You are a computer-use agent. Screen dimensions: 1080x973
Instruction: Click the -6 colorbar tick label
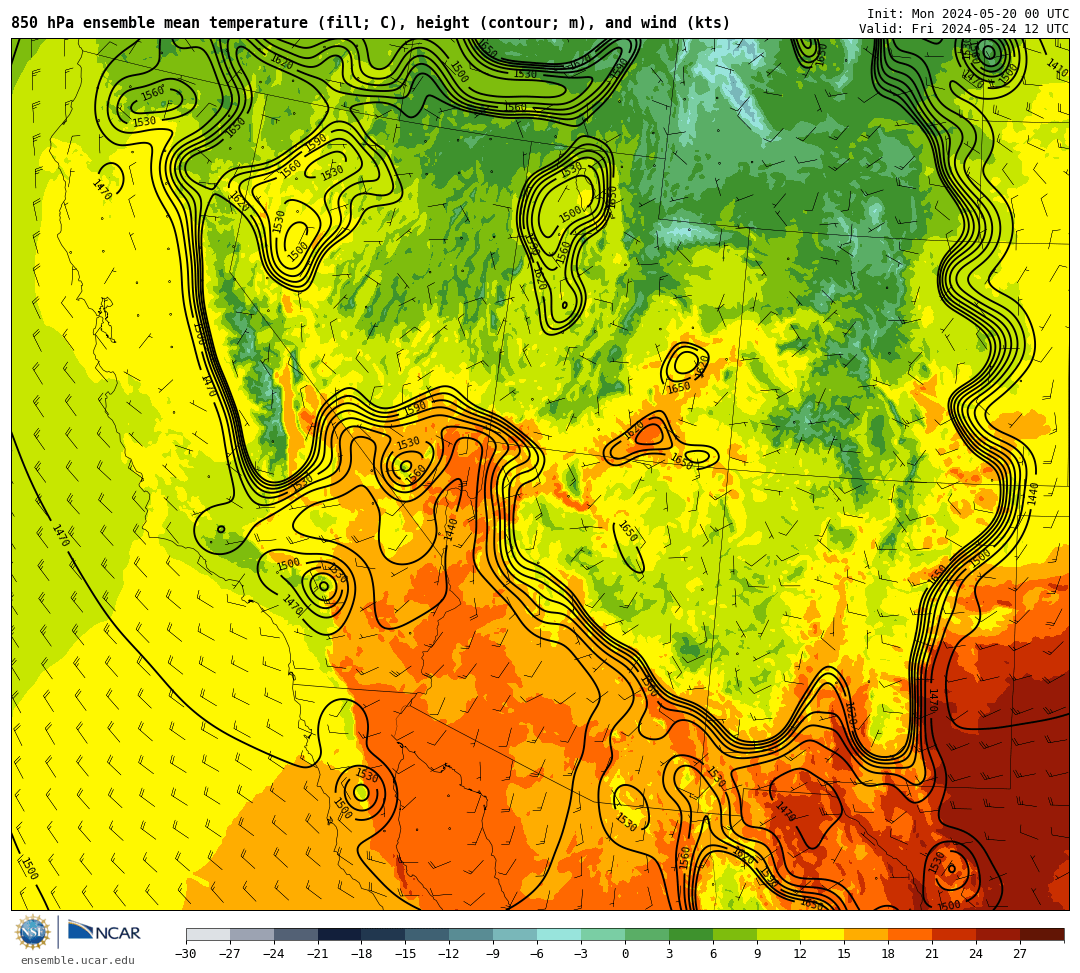coord(537,954)
